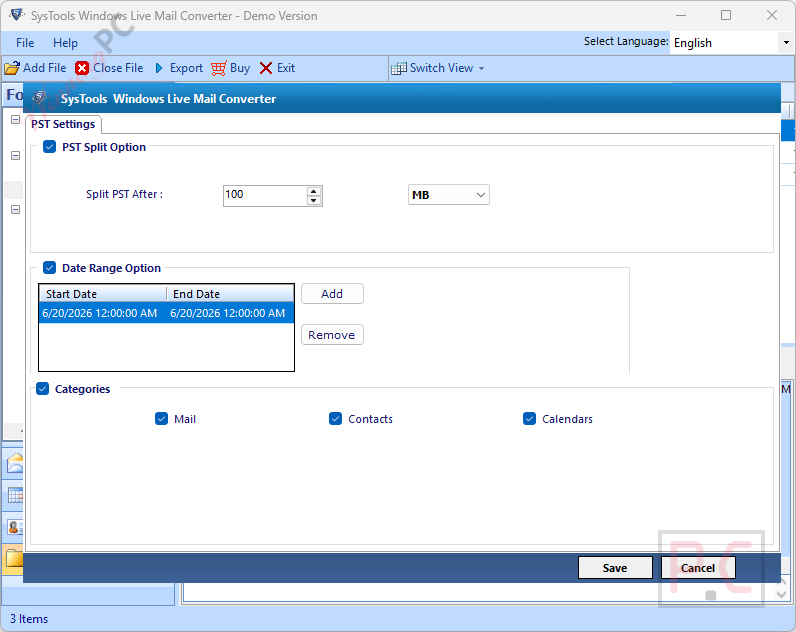
Task: Uncheck the Date Range Option checkbox
Action: [49, 268]
